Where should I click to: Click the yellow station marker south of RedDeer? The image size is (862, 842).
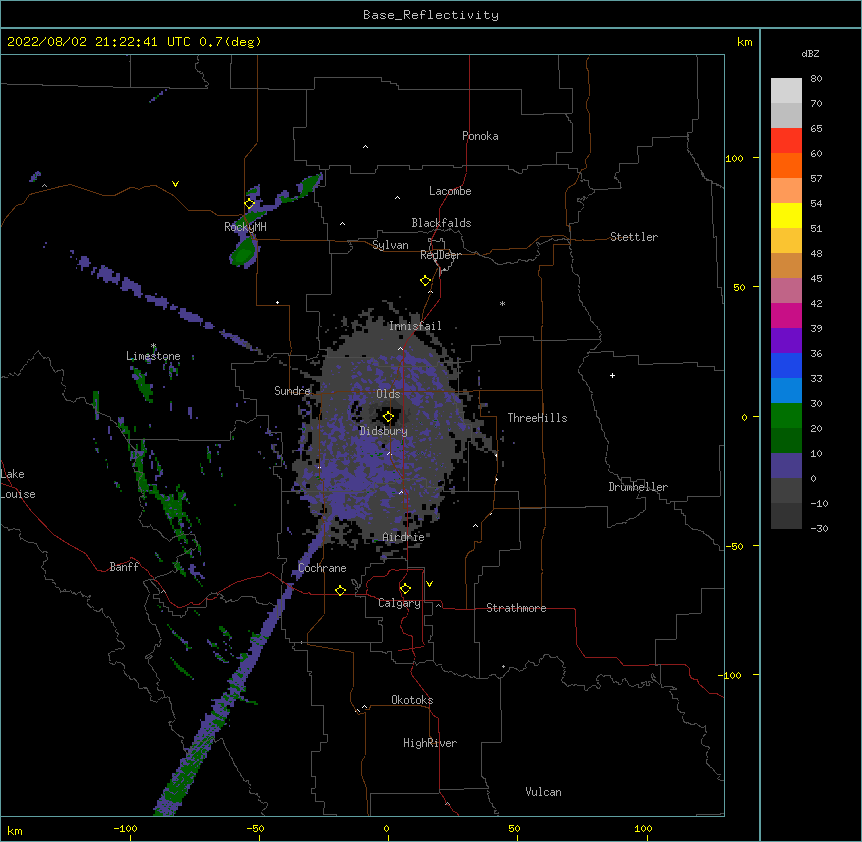tap(426, 281)
